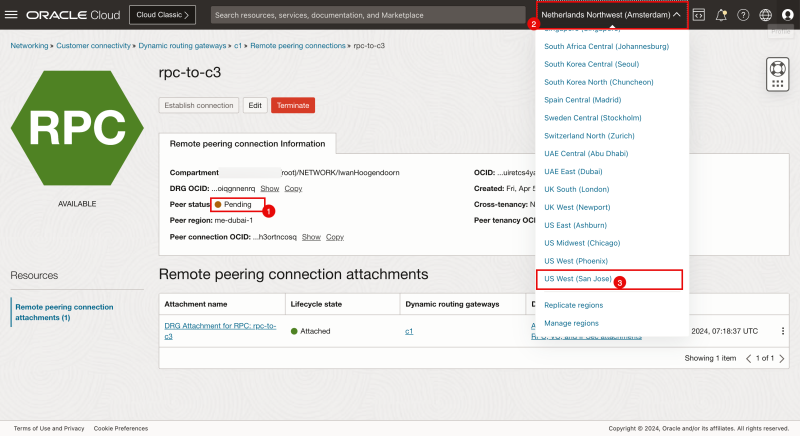Switch to Remote peering connection Information tab
This screenshot has width=800, height=436.
click(248, 143)
